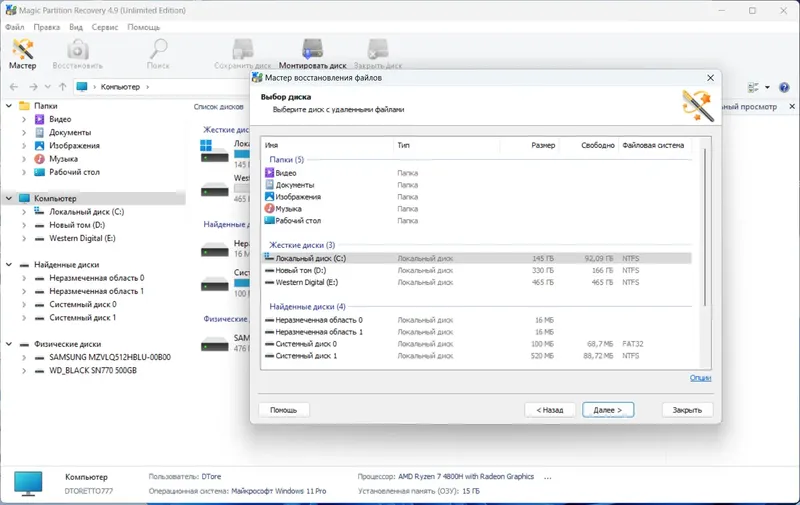Collapse the Компьютер tree node
The width and height of the screenshot is (800, 505).
point(9,198)
